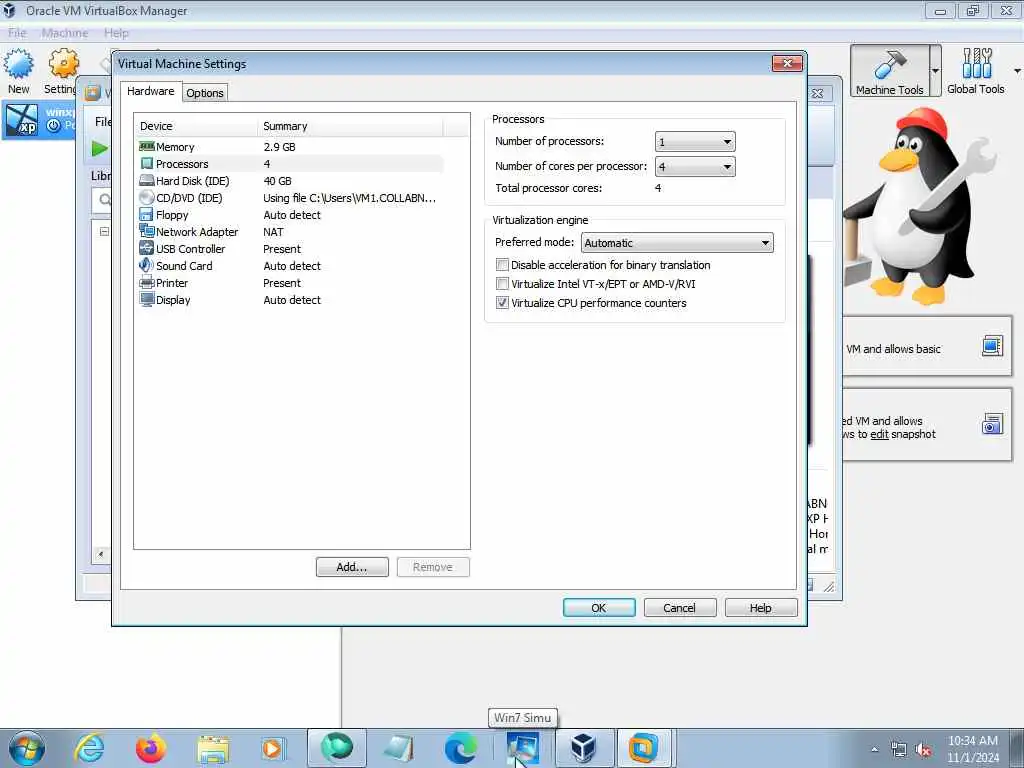This screenshot has height=768, width=1024.
Task: Expand the Machine Tools dropdown arrow
Action: click(936, 71)
